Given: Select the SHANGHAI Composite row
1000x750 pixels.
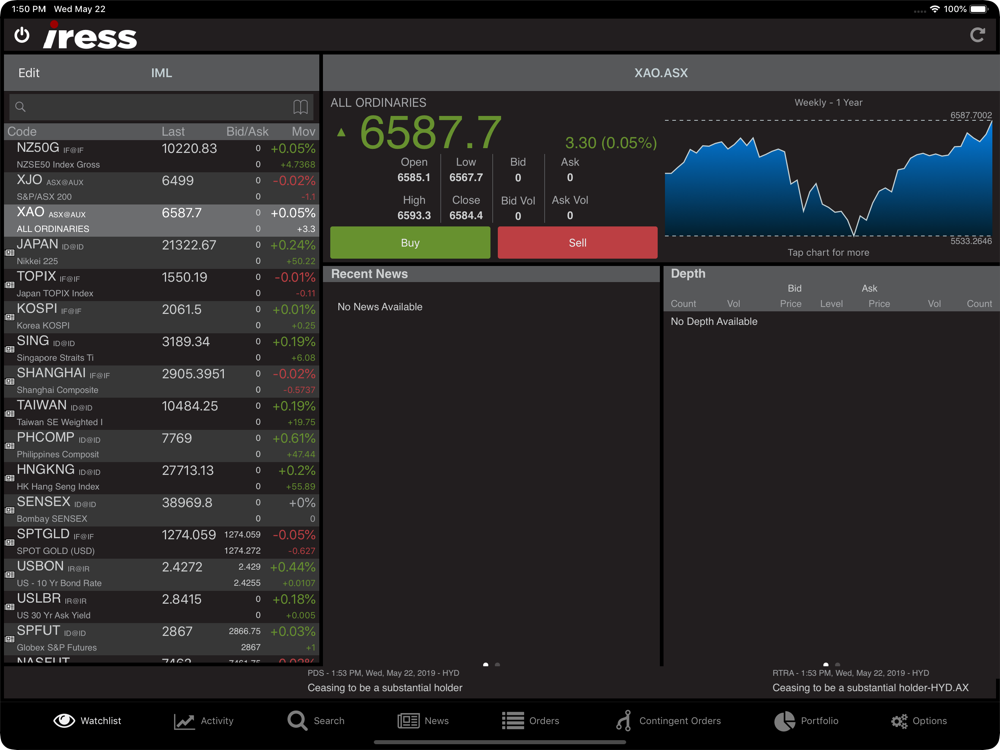Looking at the screenshot, I should [x=161, y=381].
